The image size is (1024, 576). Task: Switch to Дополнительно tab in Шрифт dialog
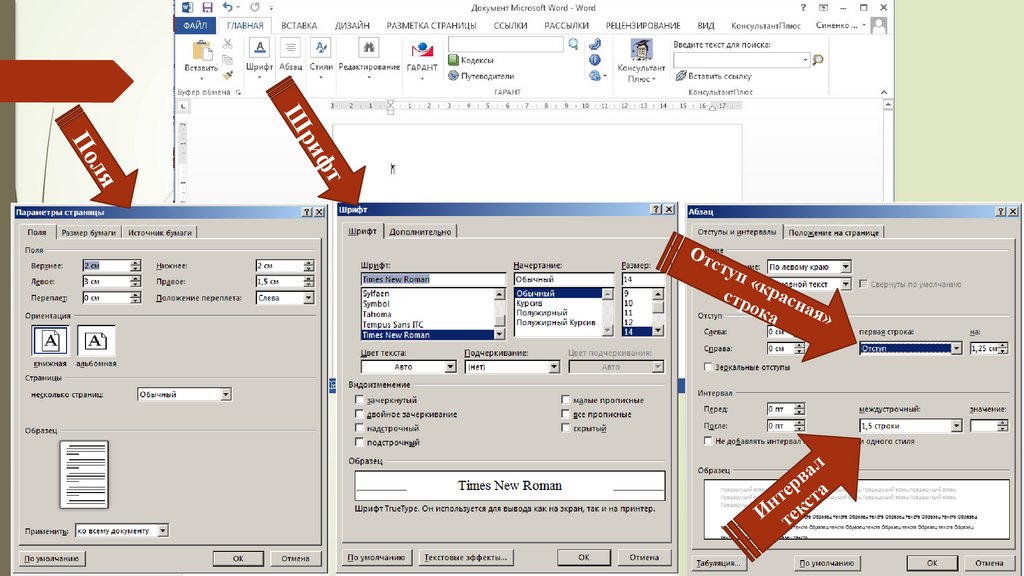(x=420, y=232)
